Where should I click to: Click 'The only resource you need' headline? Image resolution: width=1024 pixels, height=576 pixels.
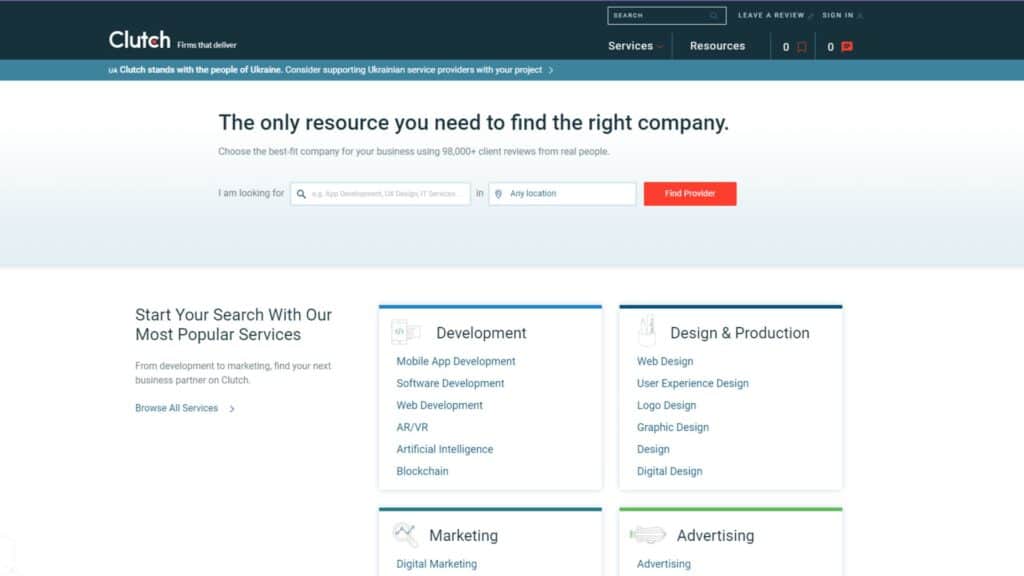(x=473, y=123)
